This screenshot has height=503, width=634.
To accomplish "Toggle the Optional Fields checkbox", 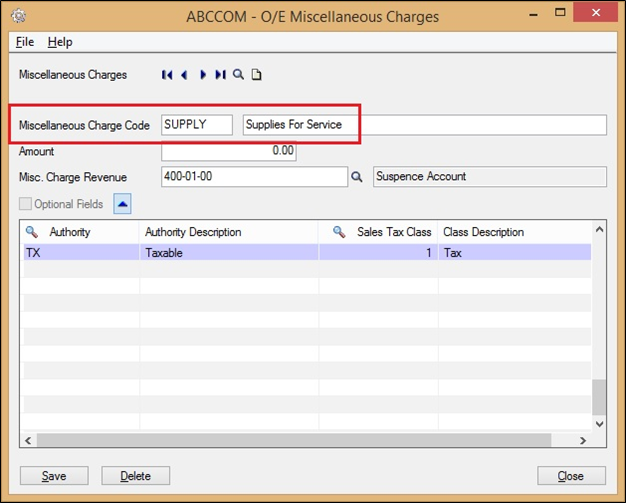I will [x=25, y=203].
